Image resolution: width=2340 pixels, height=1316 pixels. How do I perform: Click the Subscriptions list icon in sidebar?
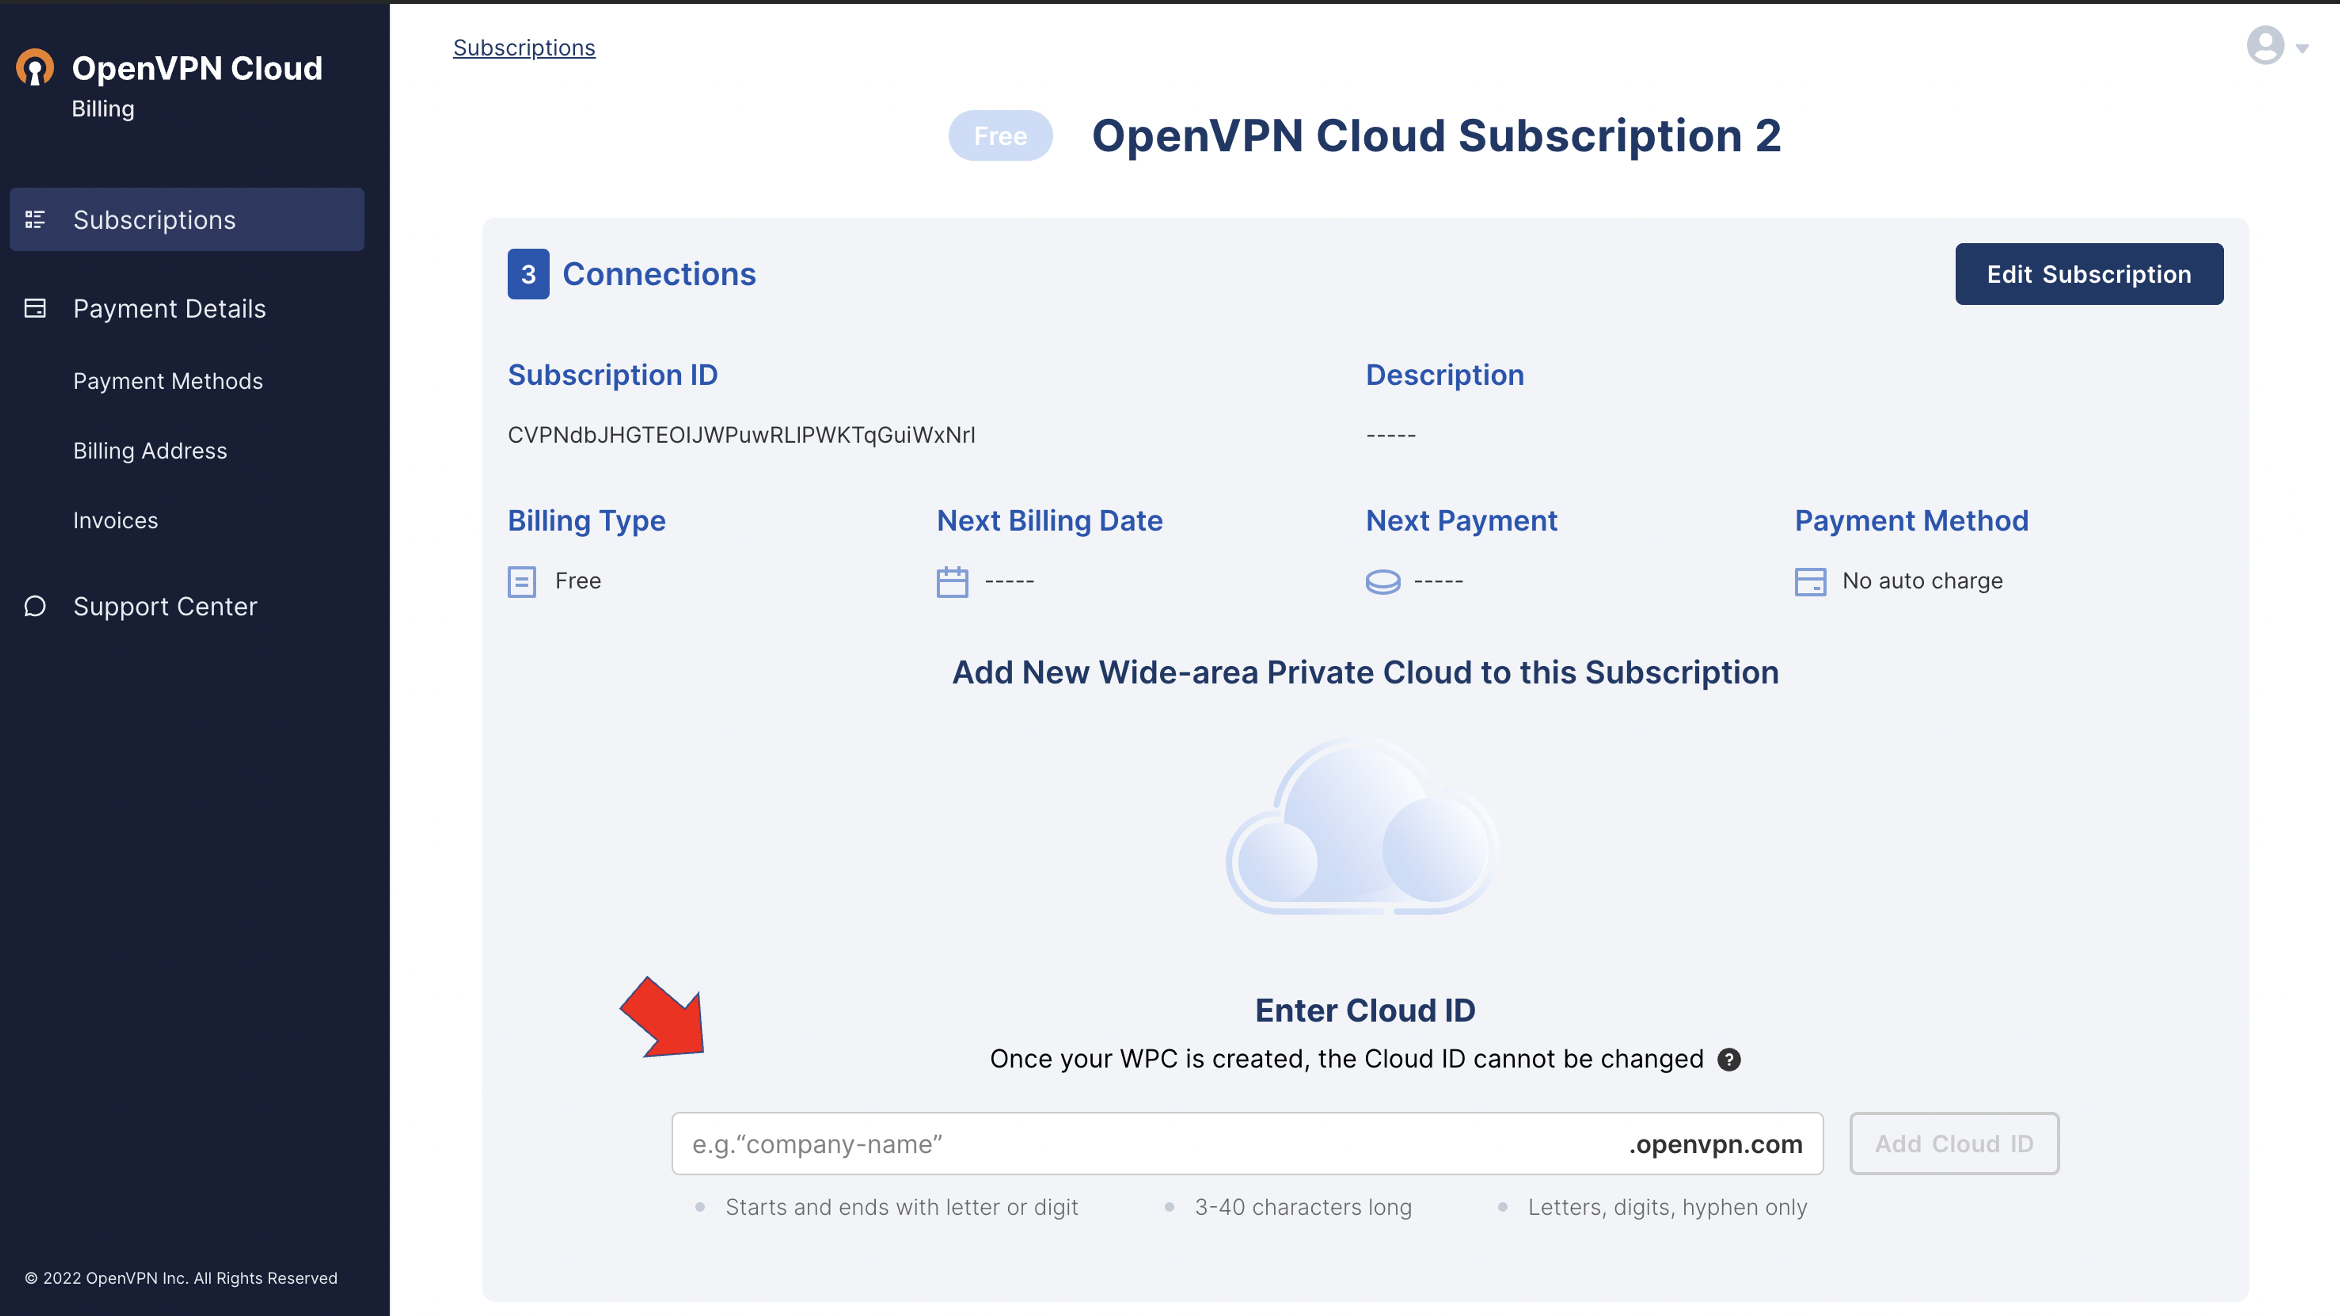(35, 219)
